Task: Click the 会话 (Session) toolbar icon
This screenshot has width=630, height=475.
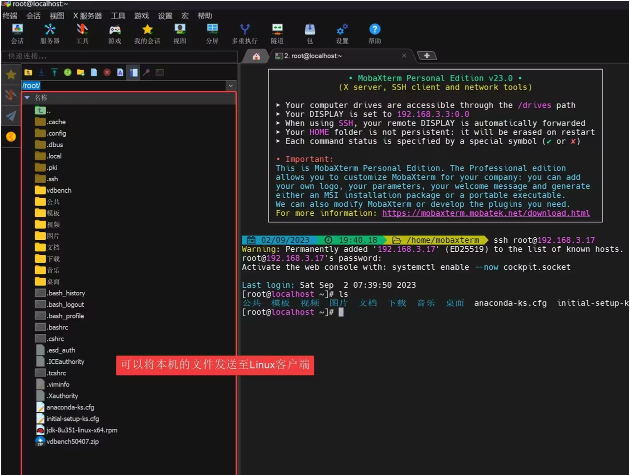Action: [17, 33]
